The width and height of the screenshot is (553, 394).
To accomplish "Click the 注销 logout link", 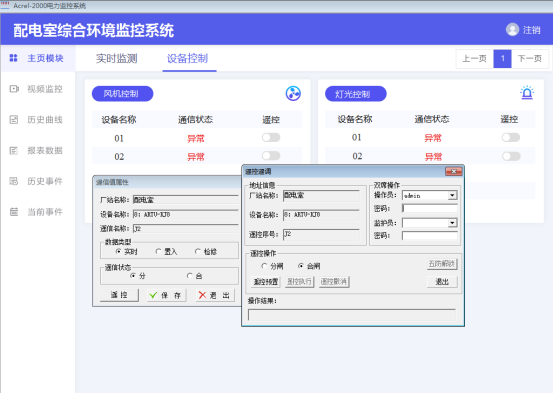I will pos(531,30).
